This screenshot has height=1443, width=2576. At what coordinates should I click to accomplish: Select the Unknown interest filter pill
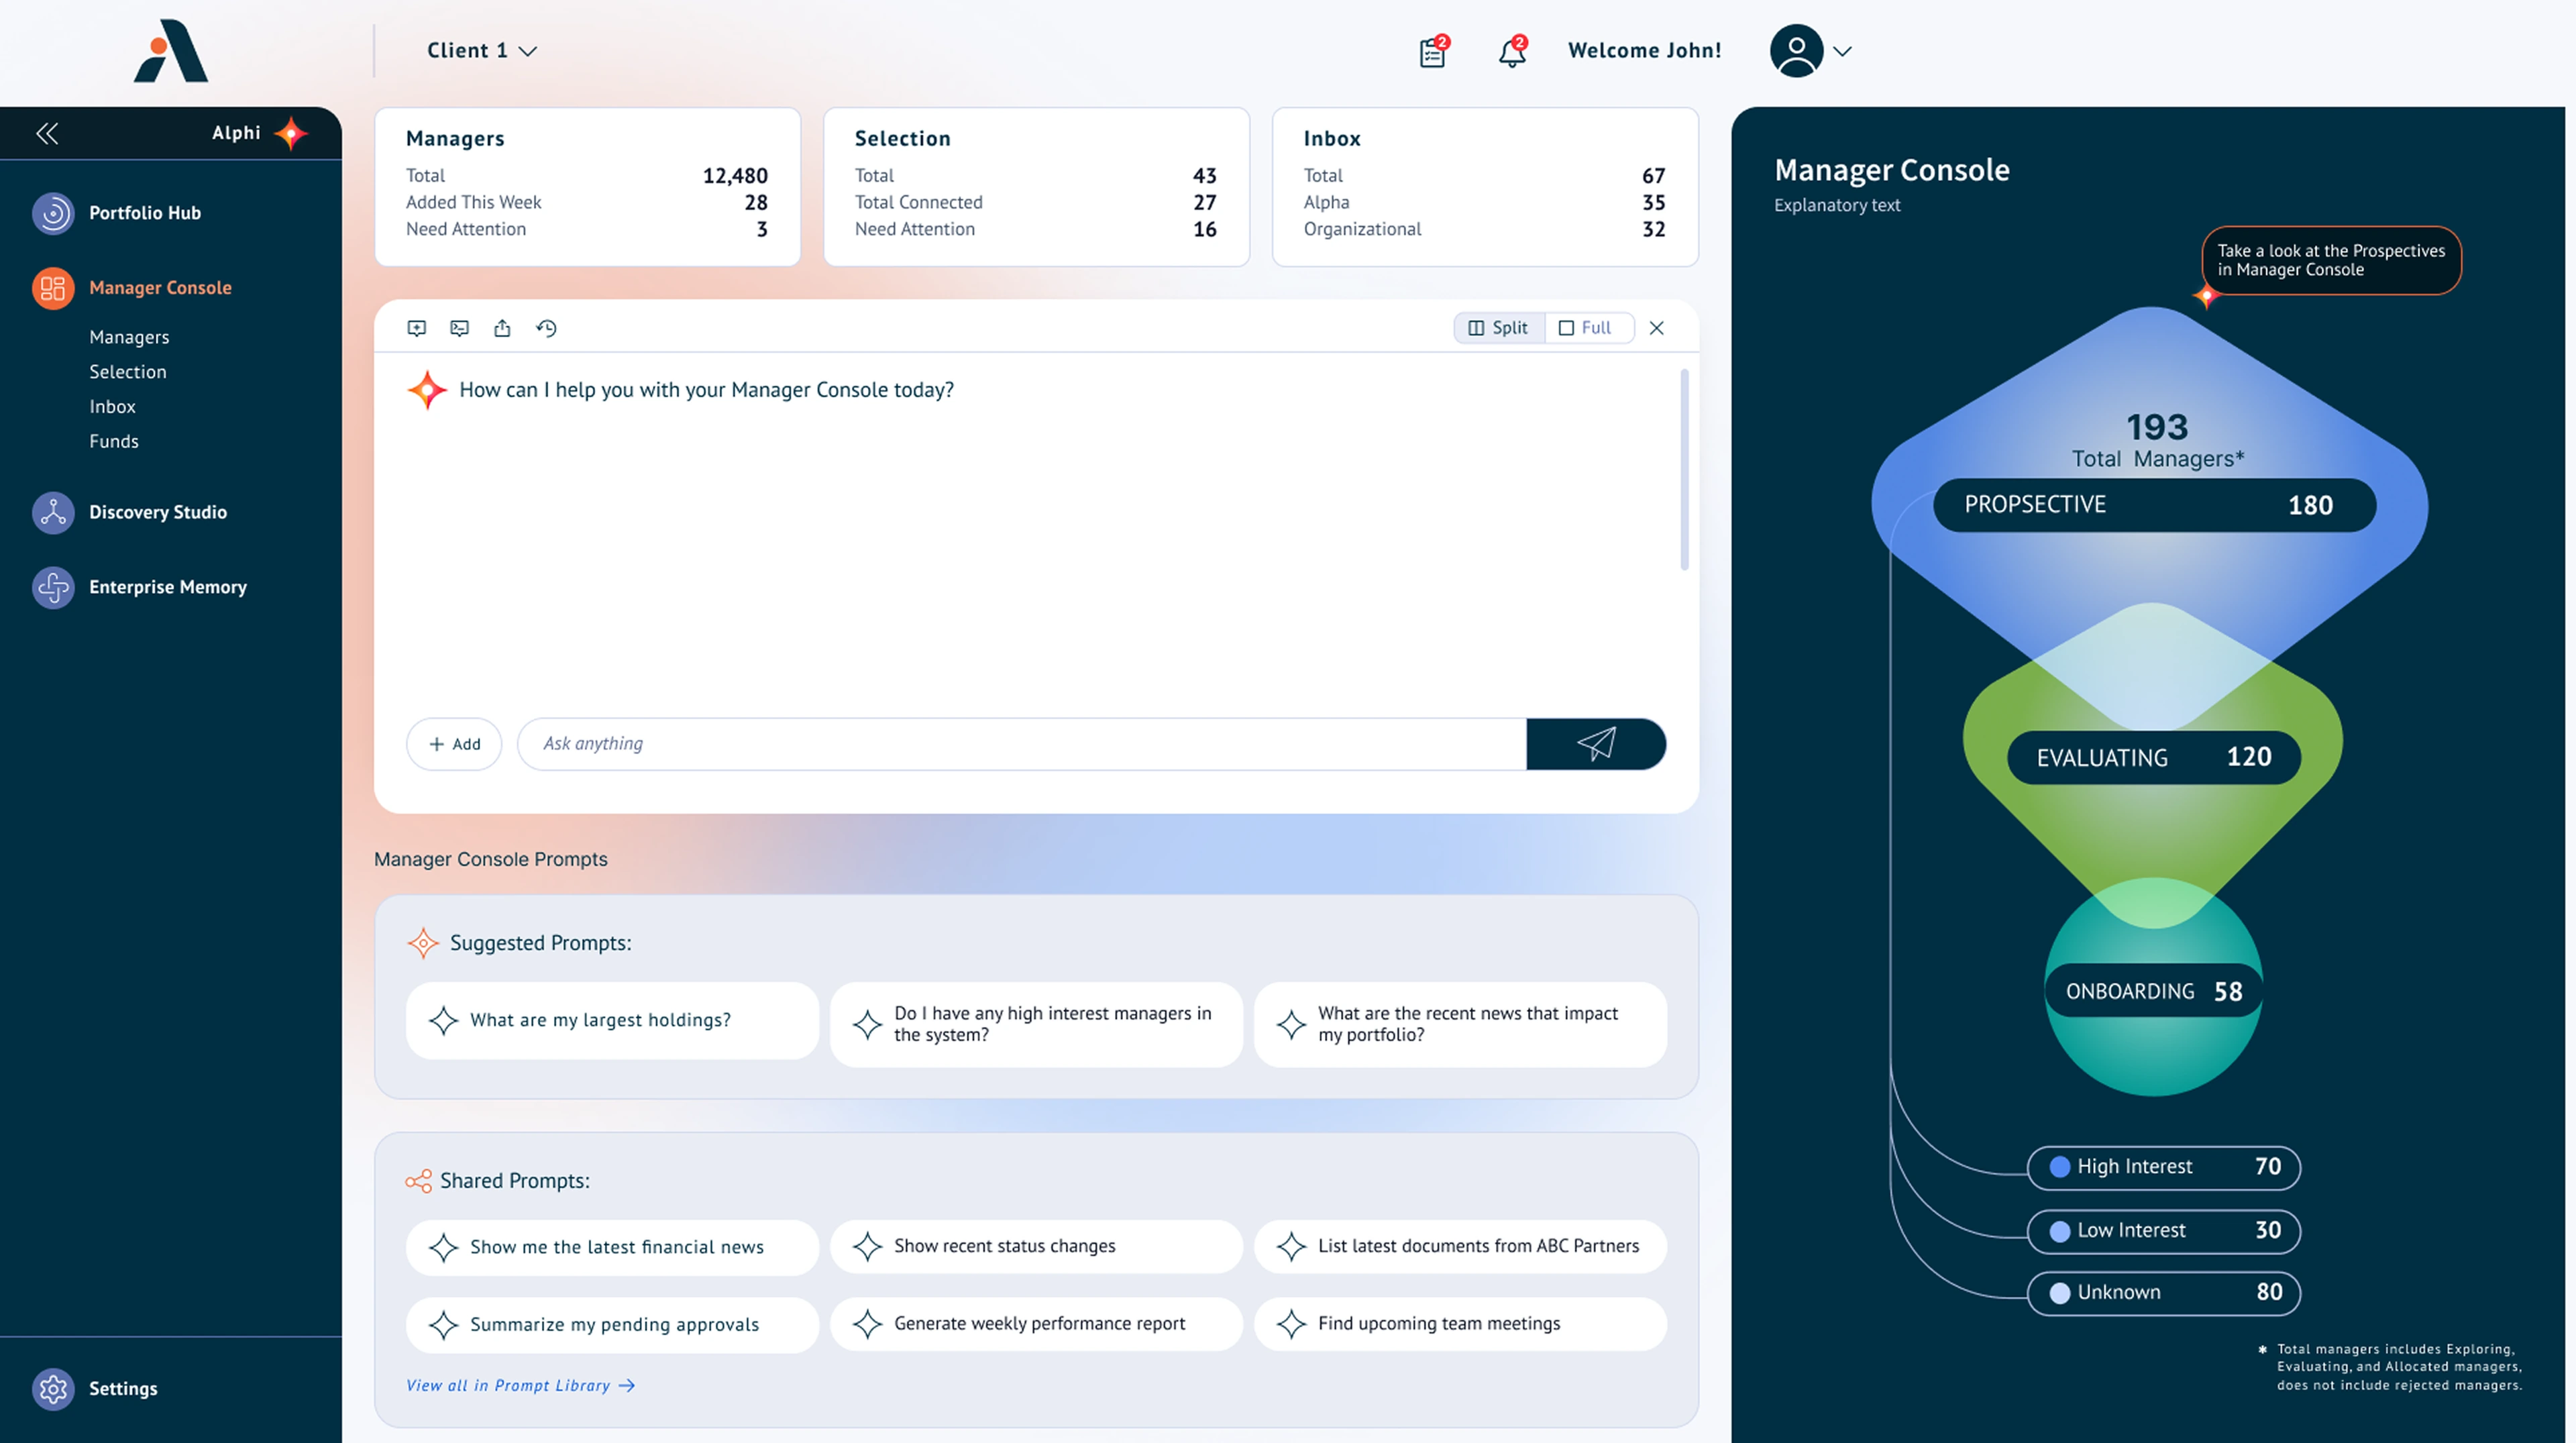pyautogui.click(x=2164, y=1293)
